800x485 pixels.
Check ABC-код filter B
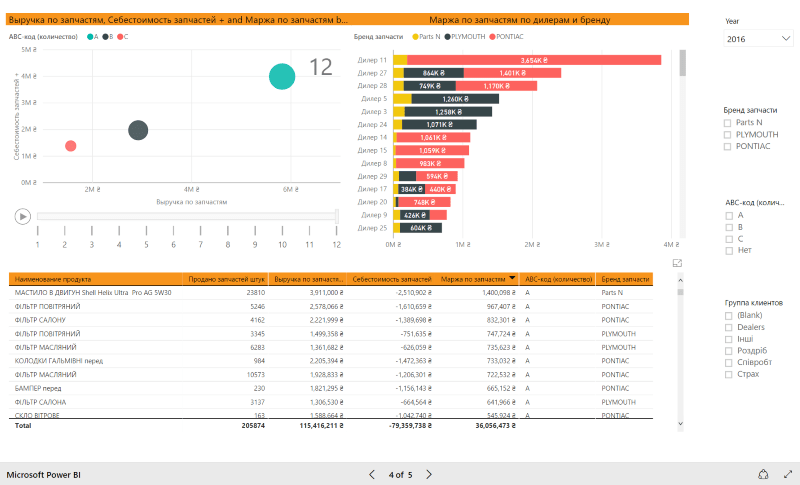click(x=729, y=227)
